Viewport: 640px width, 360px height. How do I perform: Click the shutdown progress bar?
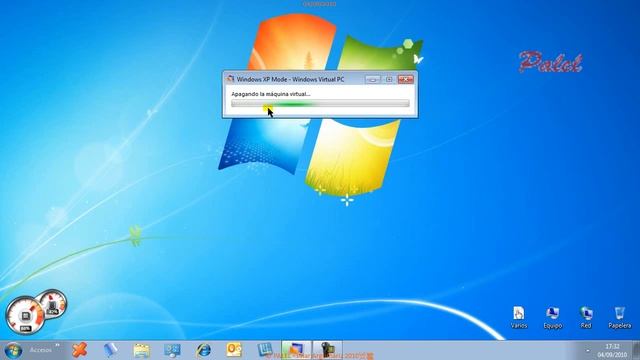coord(320,104)
